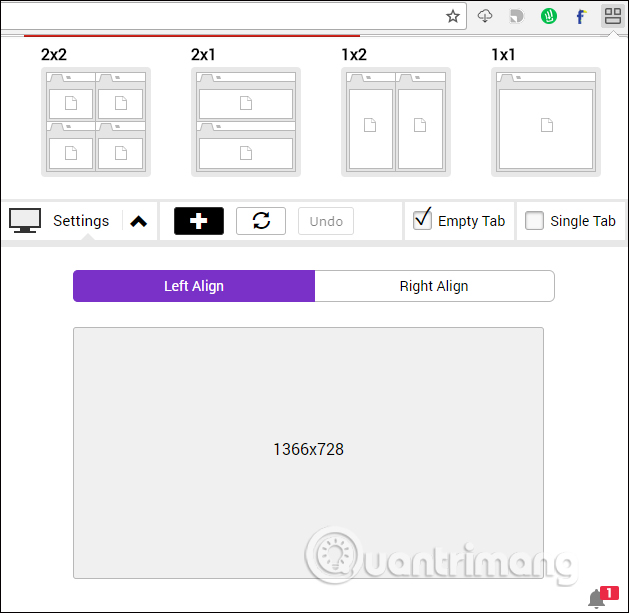Toggle the Tab Resize extension icon
The height and width of the screenshot is (613, 629).
pos(613,16)
